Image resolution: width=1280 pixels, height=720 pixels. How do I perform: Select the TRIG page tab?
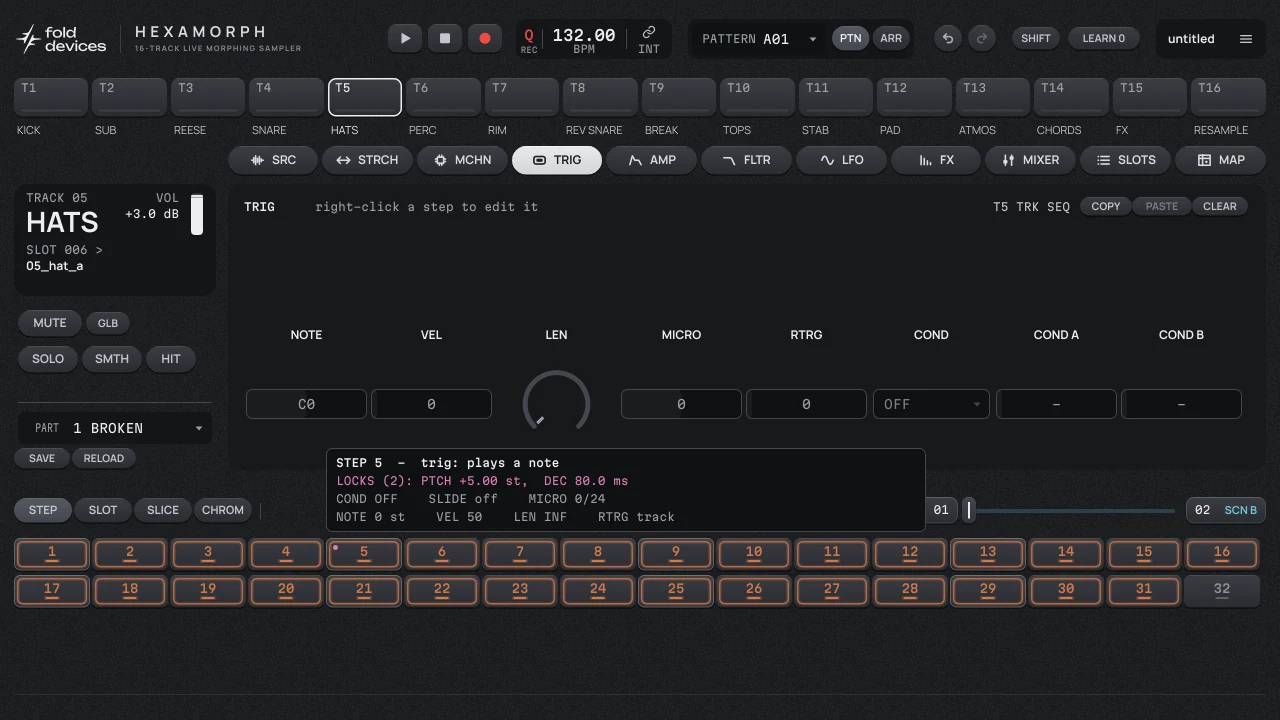(557, 160)
